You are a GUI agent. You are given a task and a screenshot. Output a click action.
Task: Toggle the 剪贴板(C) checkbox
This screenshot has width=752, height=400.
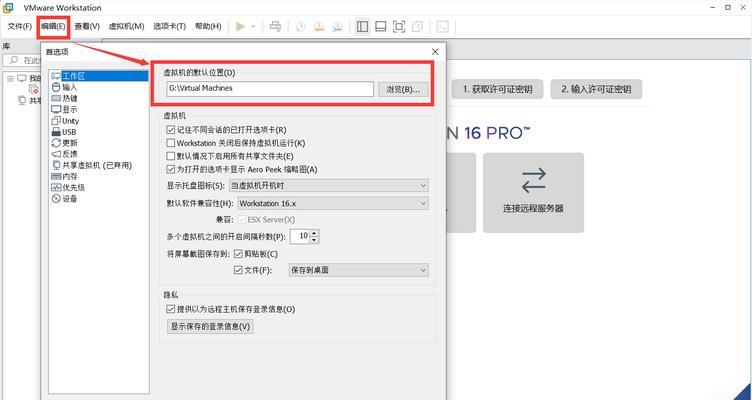[x=239, y=254]
